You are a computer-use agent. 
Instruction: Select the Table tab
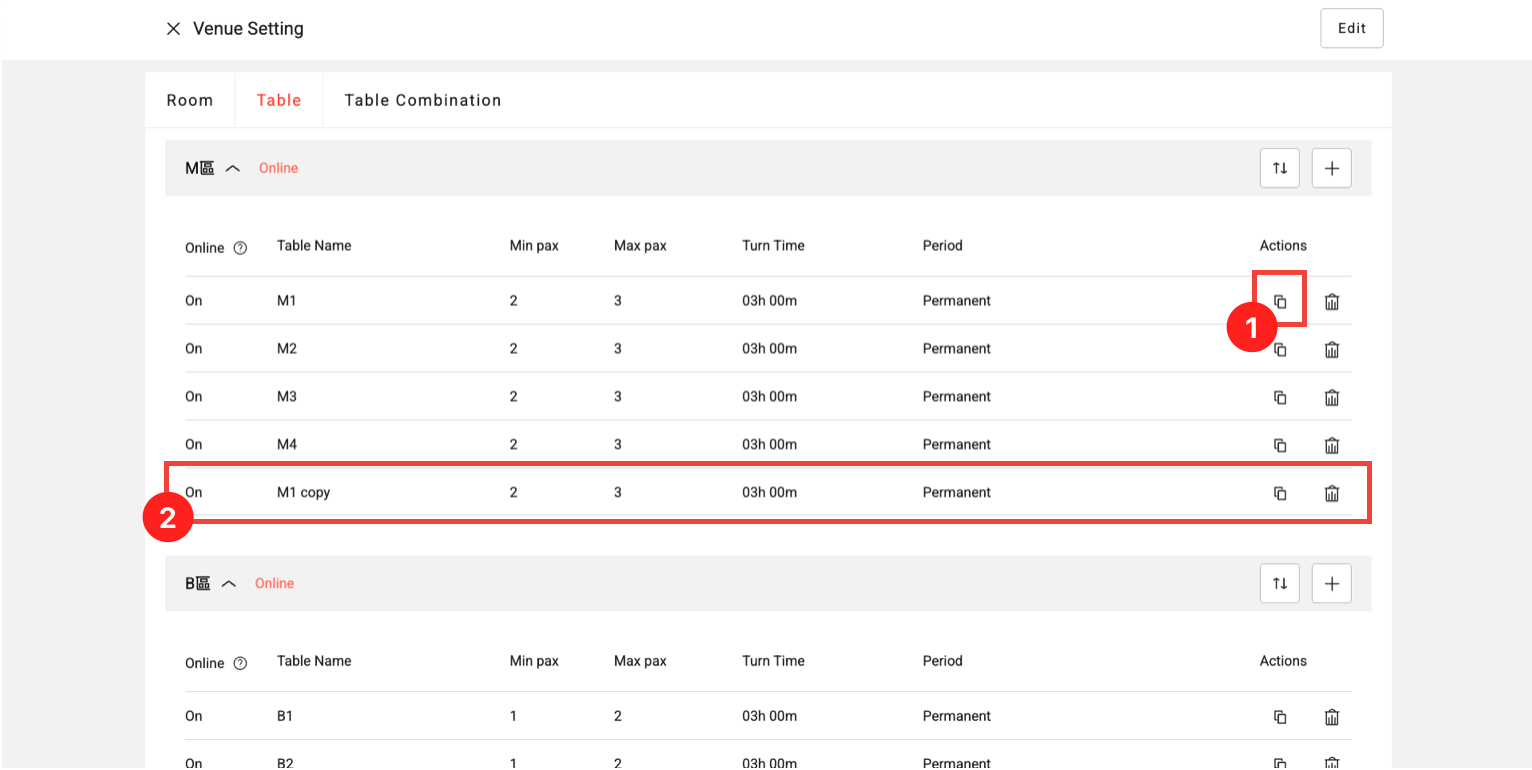click(x=279, y=100)
